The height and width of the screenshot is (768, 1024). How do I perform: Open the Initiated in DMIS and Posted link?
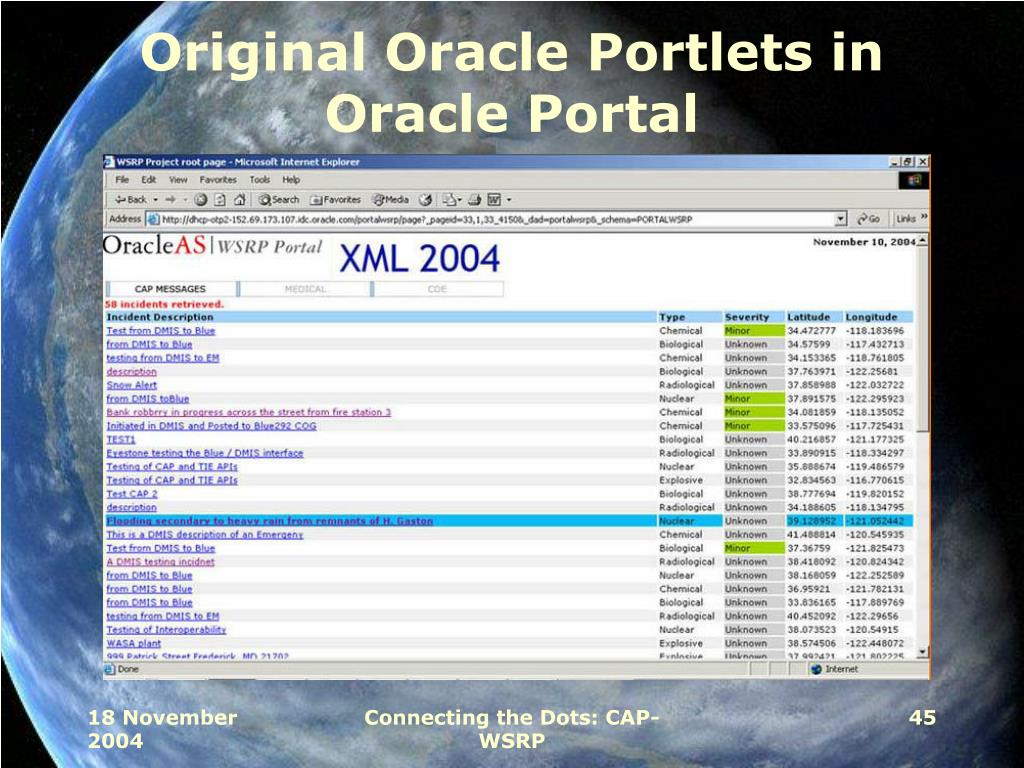point(212,426)
